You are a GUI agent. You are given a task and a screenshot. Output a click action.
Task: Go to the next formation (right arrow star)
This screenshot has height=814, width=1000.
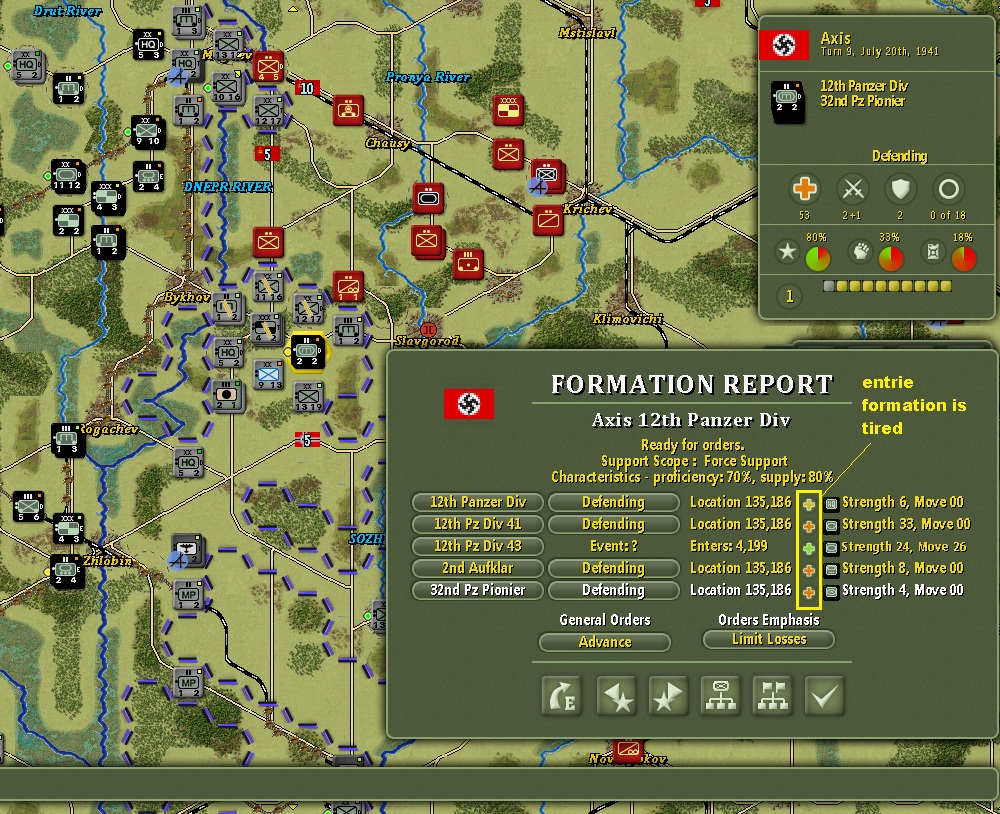click(x=668, y=696)
